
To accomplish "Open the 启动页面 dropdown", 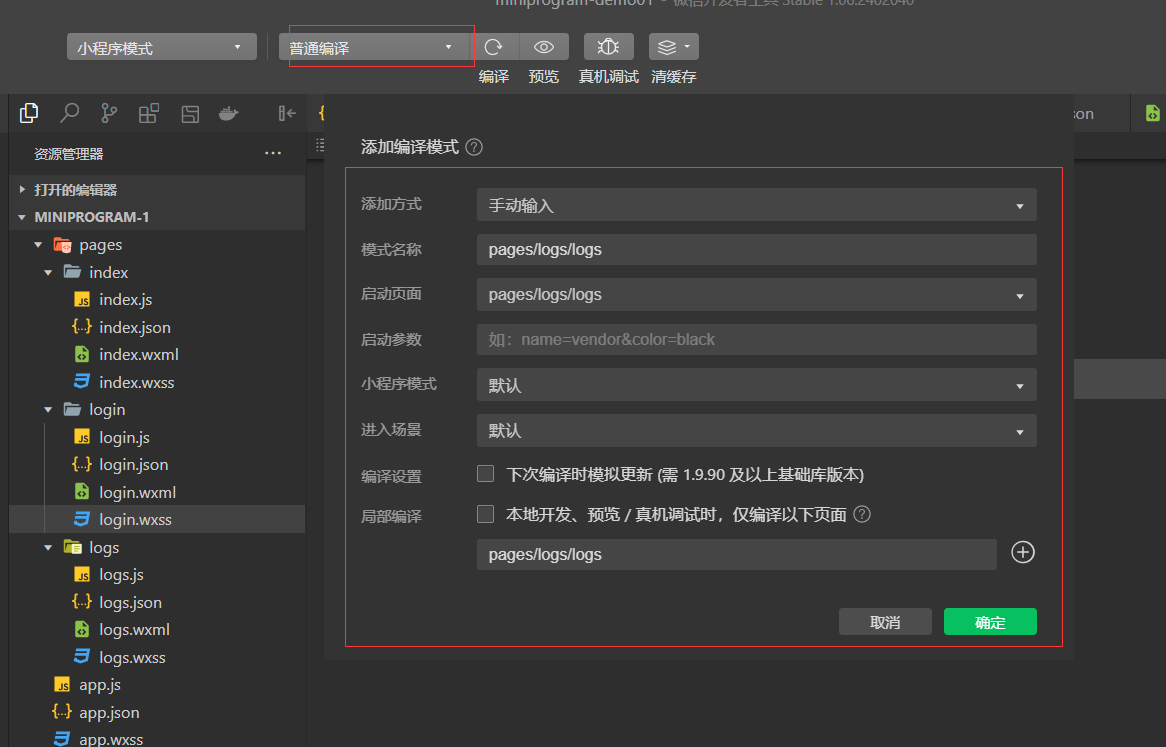I will 756,295.
